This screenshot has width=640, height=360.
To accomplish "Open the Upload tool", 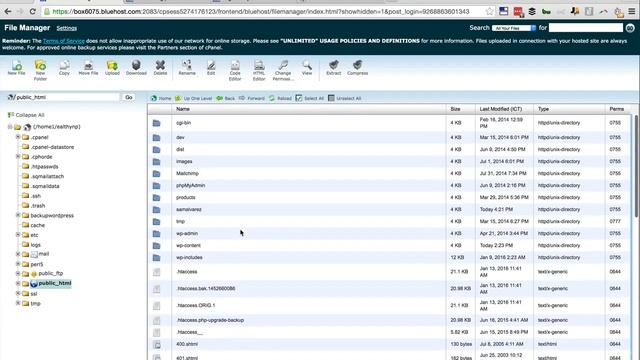I will 112,68.
